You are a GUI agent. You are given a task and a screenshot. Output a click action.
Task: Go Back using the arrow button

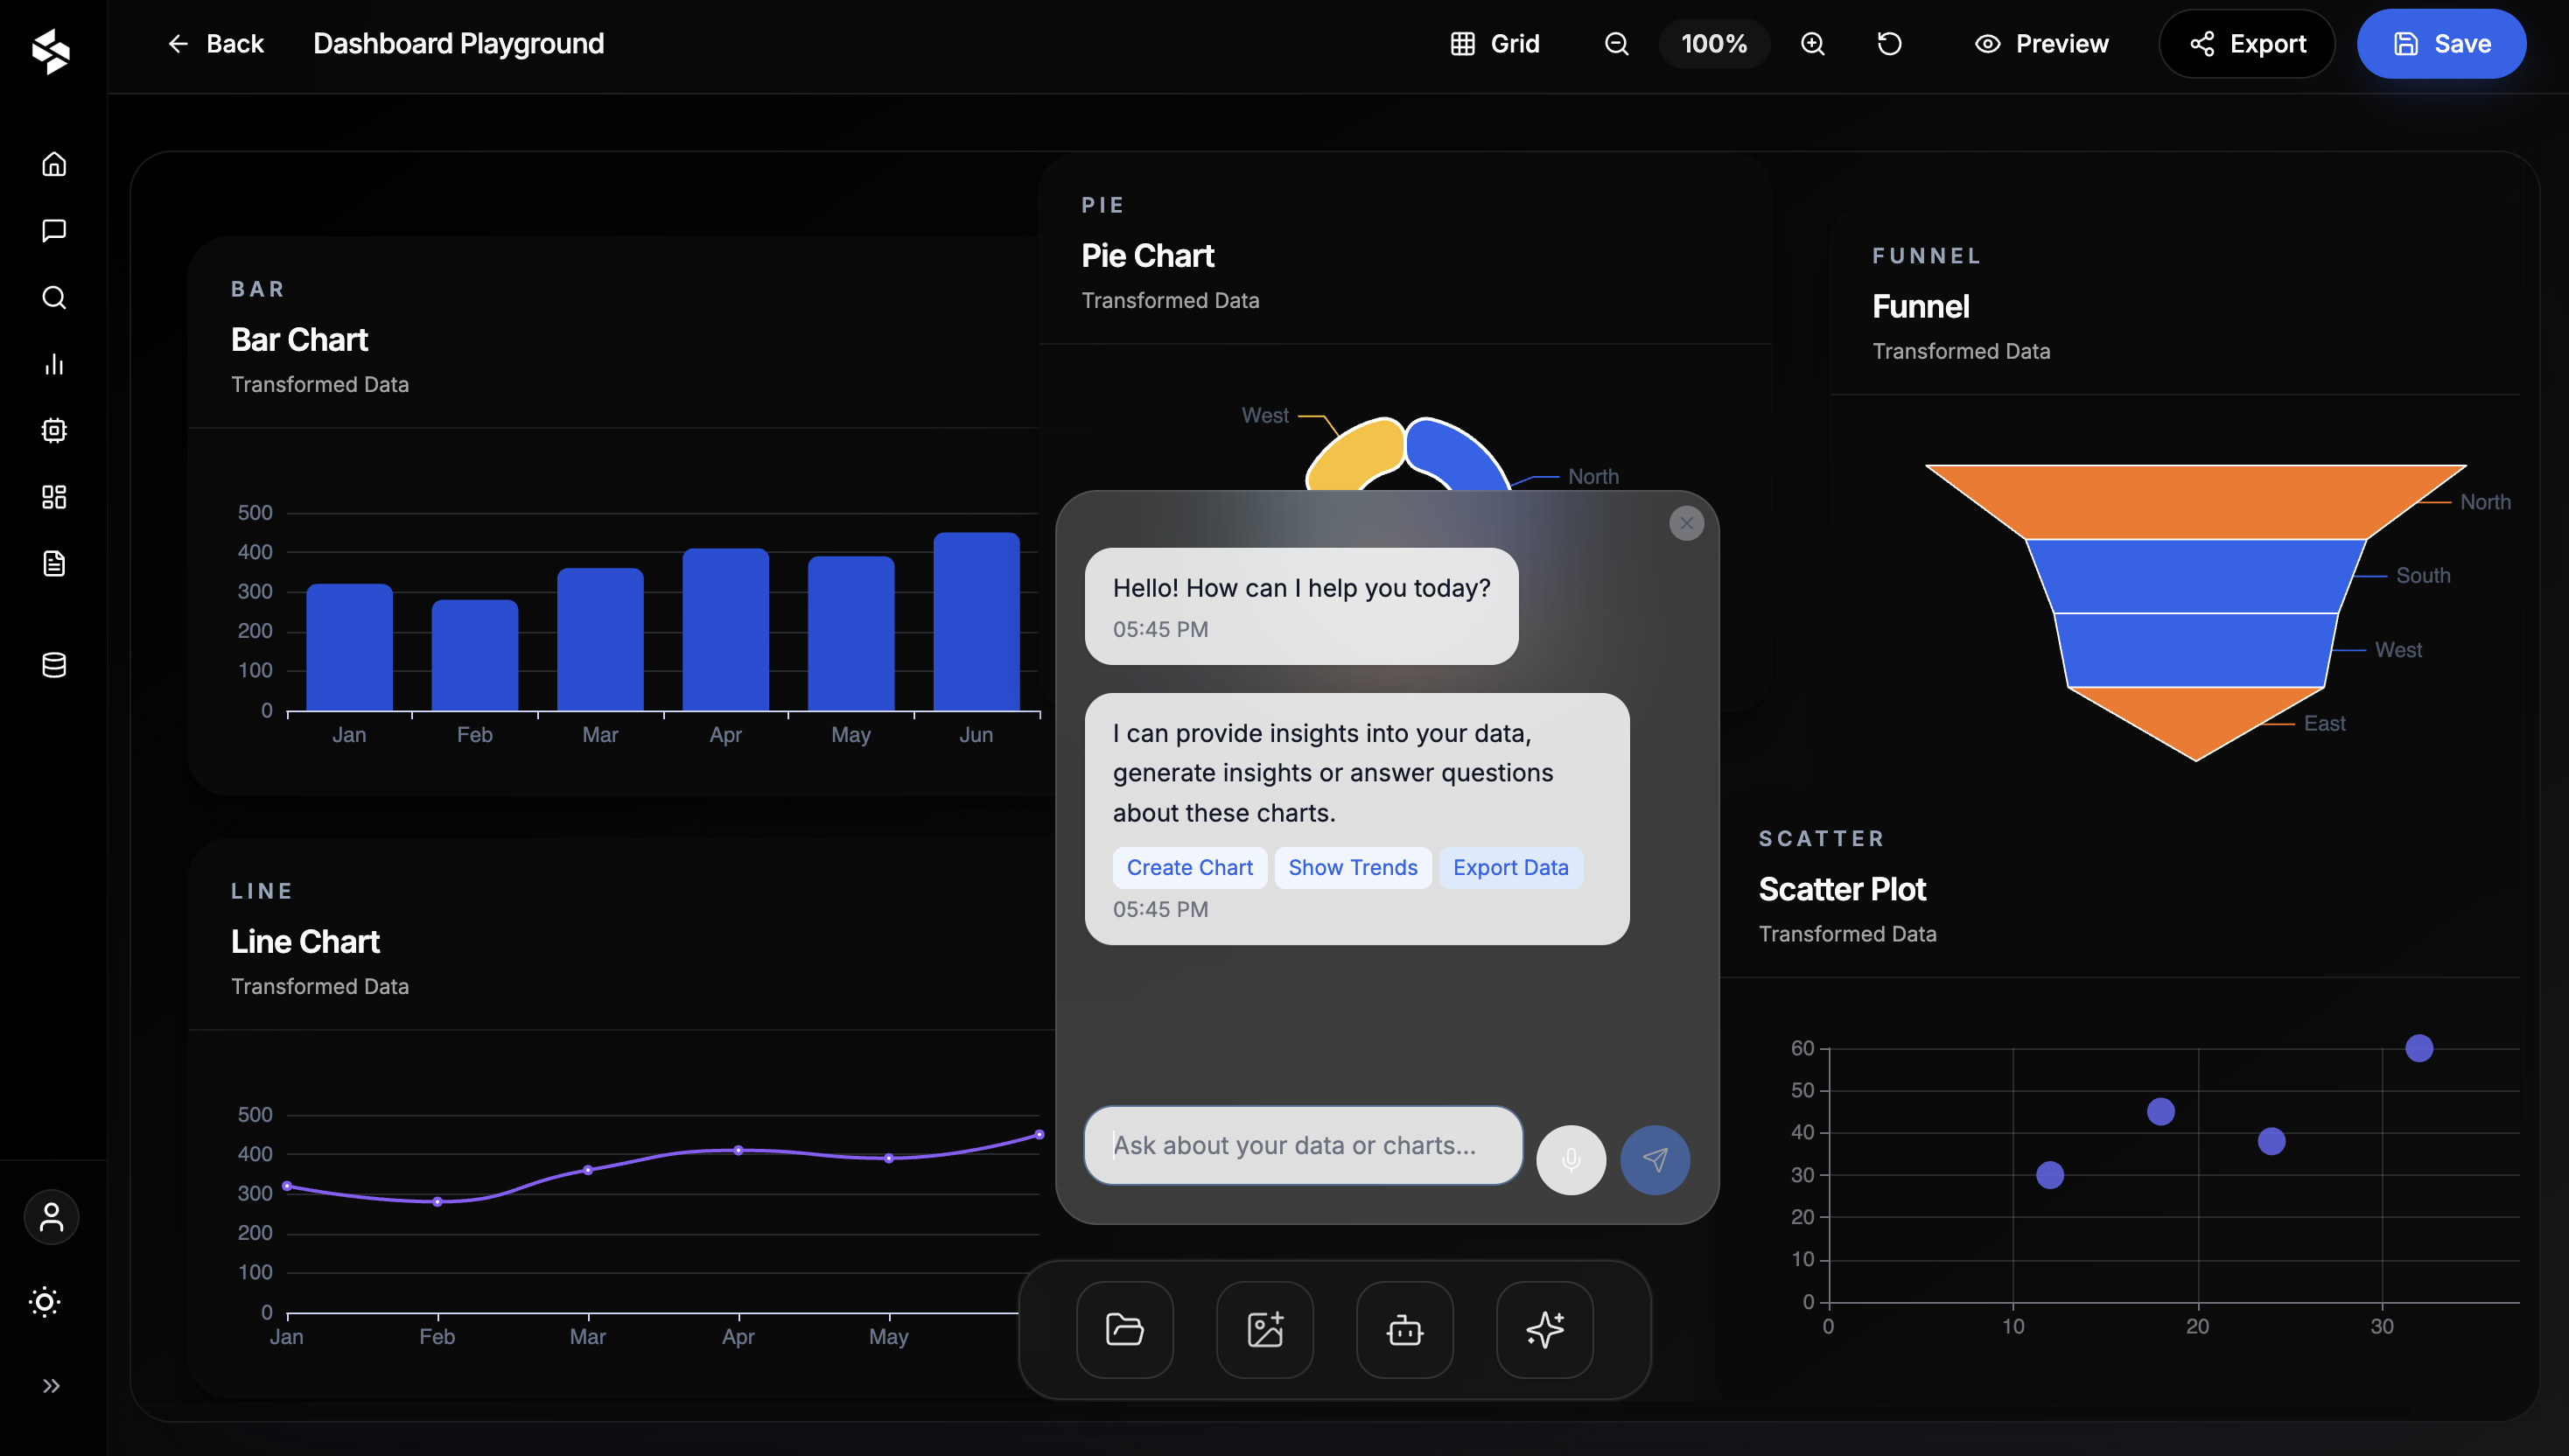click(x=215, y=44)
